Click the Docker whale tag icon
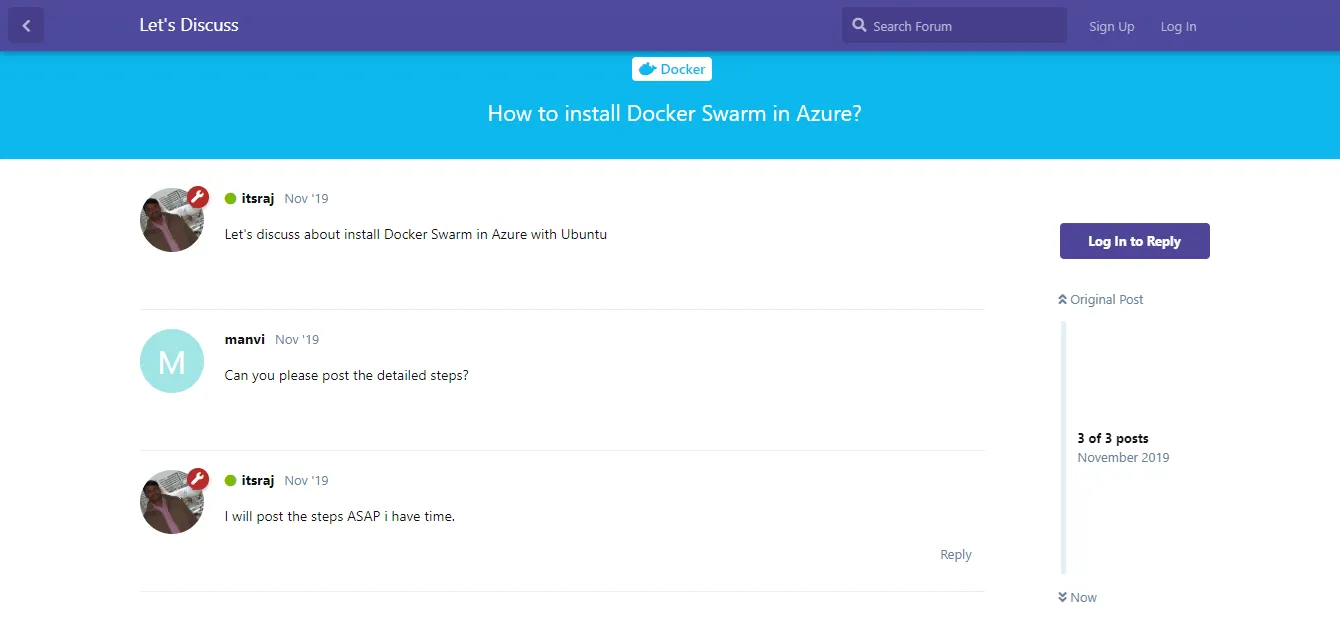The image size is (1340, 621). tap(648, 69)
